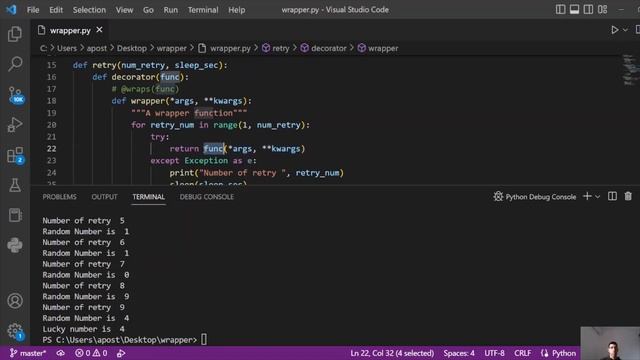The image size is (640, 360).
Task: Open the Python extension view in activity bar
Action: [15, 245]
